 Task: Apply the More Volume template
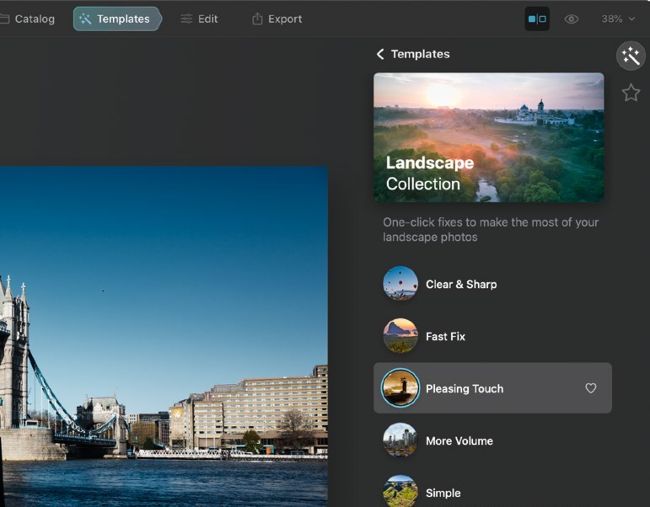[459, 440]
